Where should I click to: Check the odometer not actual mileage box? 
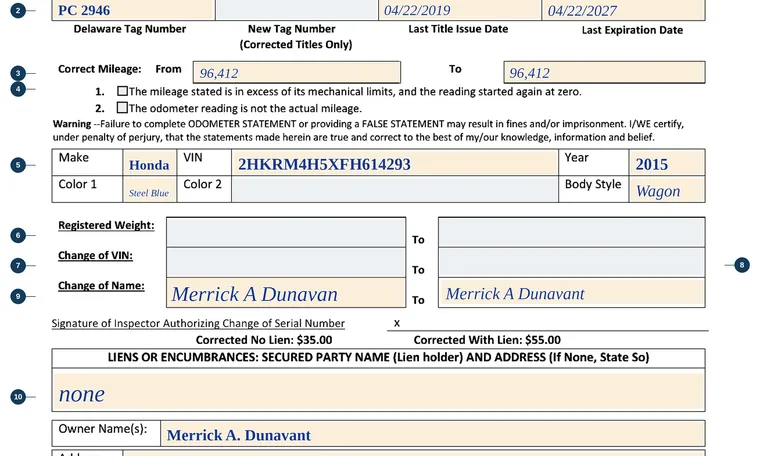tap(122, 108)
